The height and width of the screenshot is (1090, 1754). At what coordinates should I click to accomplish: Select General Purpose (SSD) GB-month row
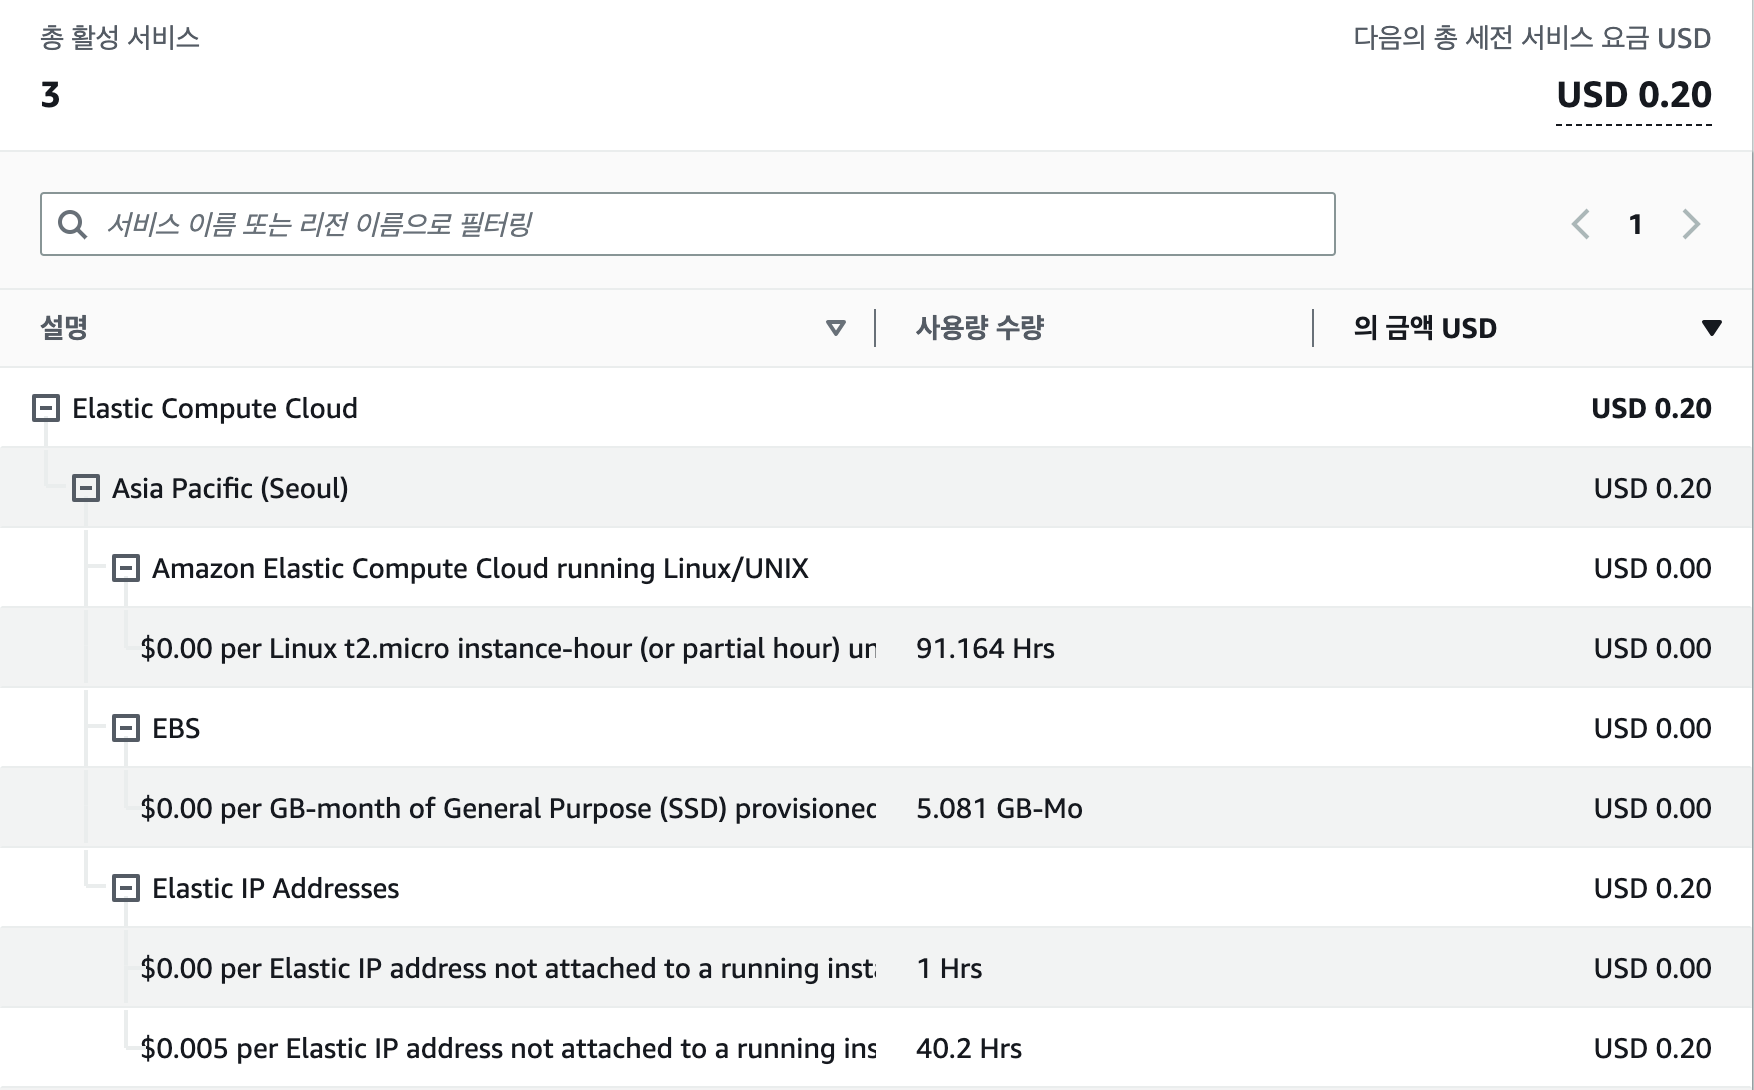pyautogui.click(x=877, y=808)
